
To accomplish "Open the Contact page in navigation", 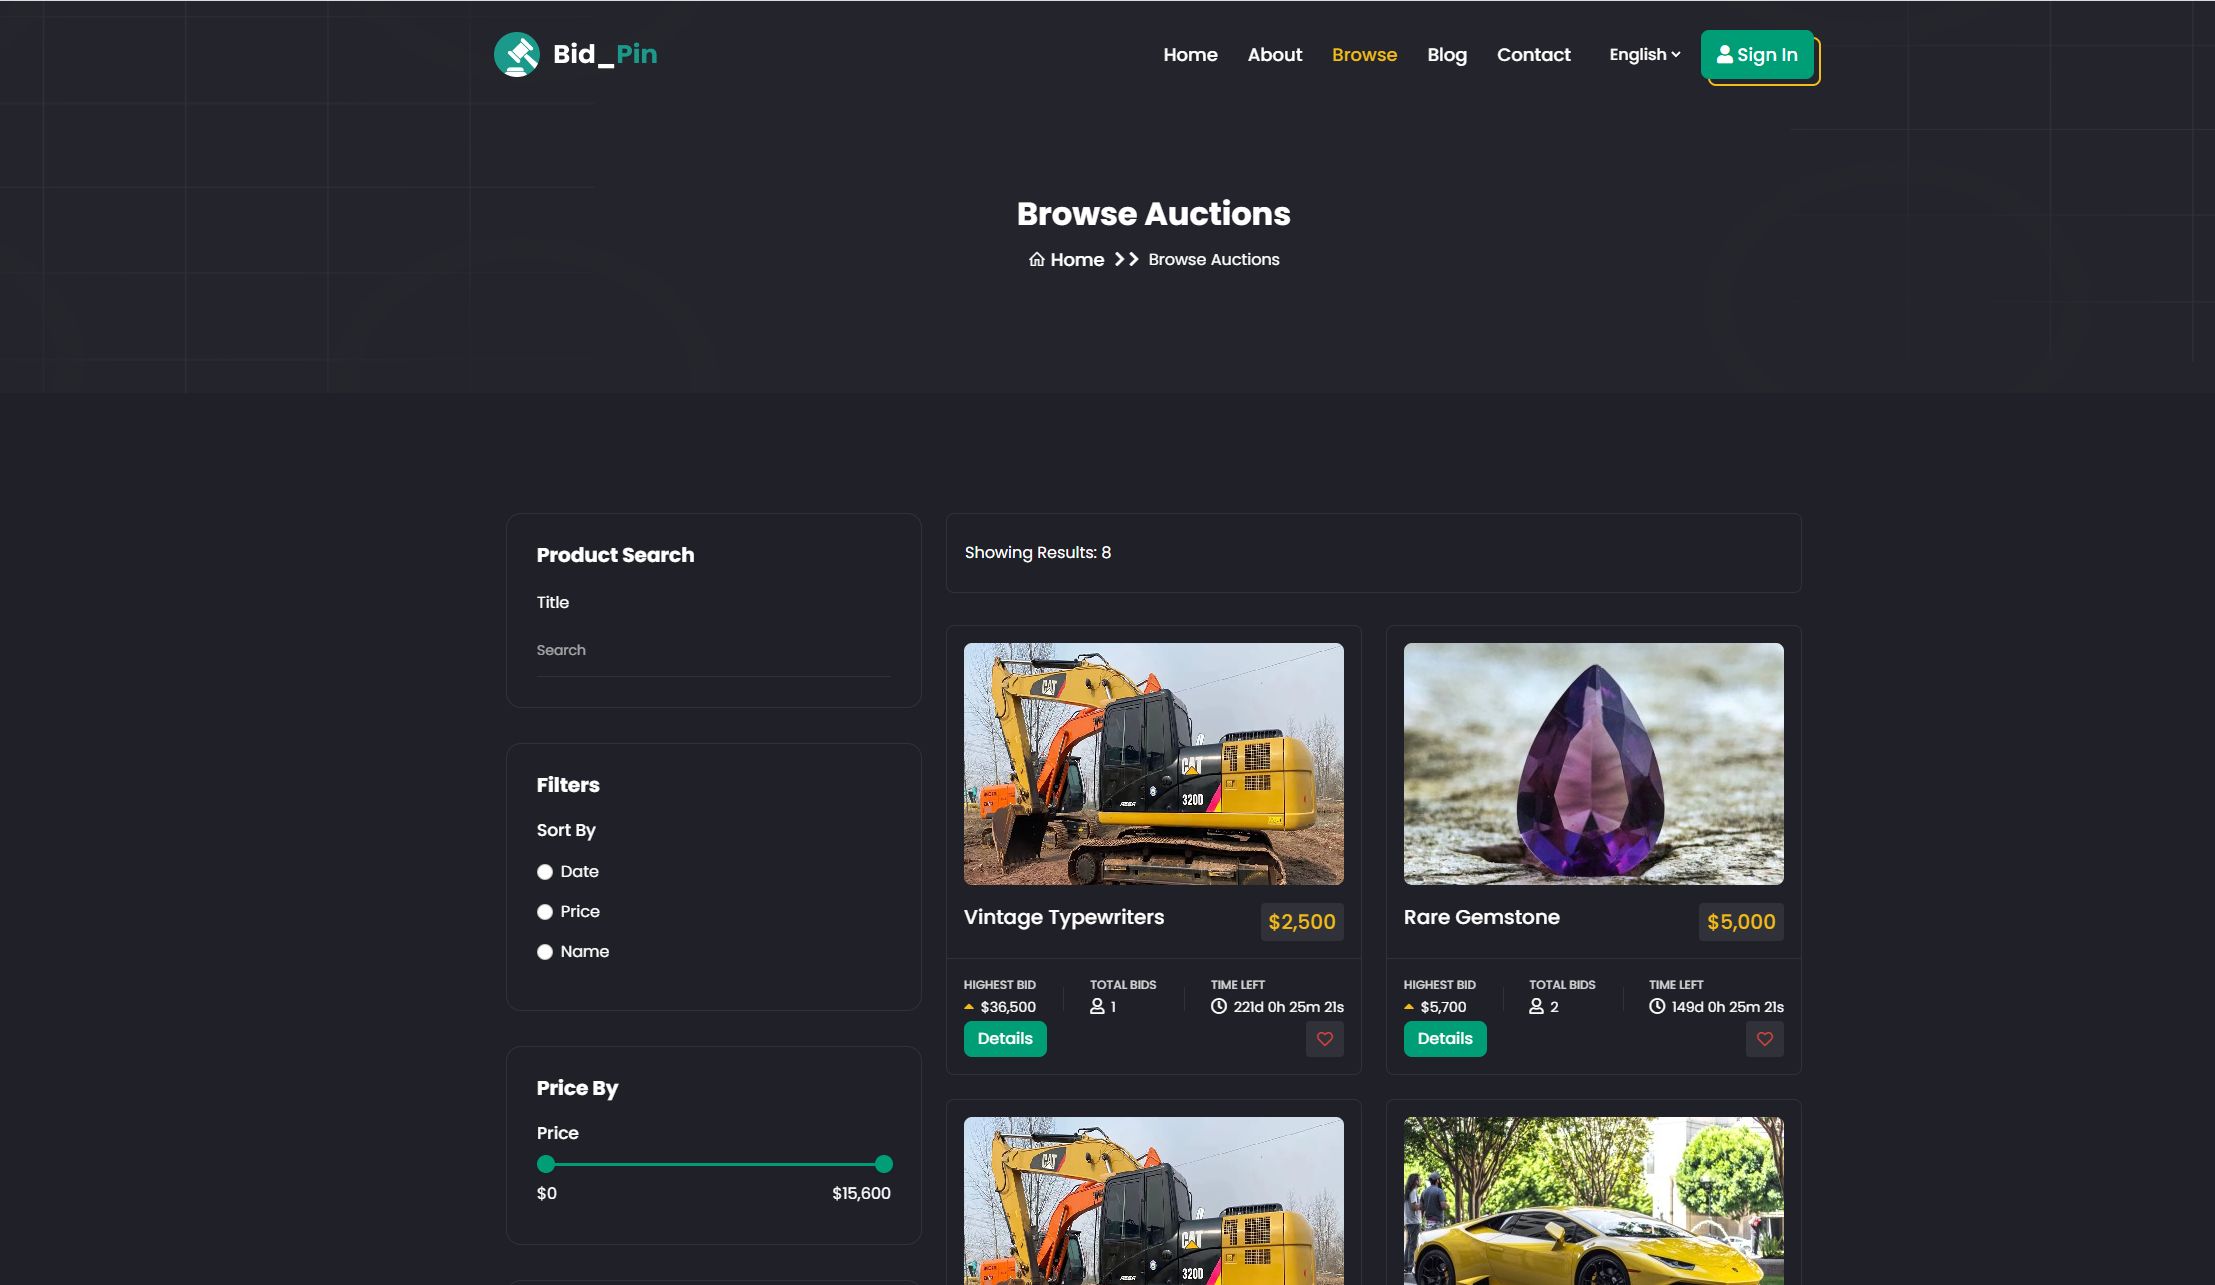I will 1533,55.
